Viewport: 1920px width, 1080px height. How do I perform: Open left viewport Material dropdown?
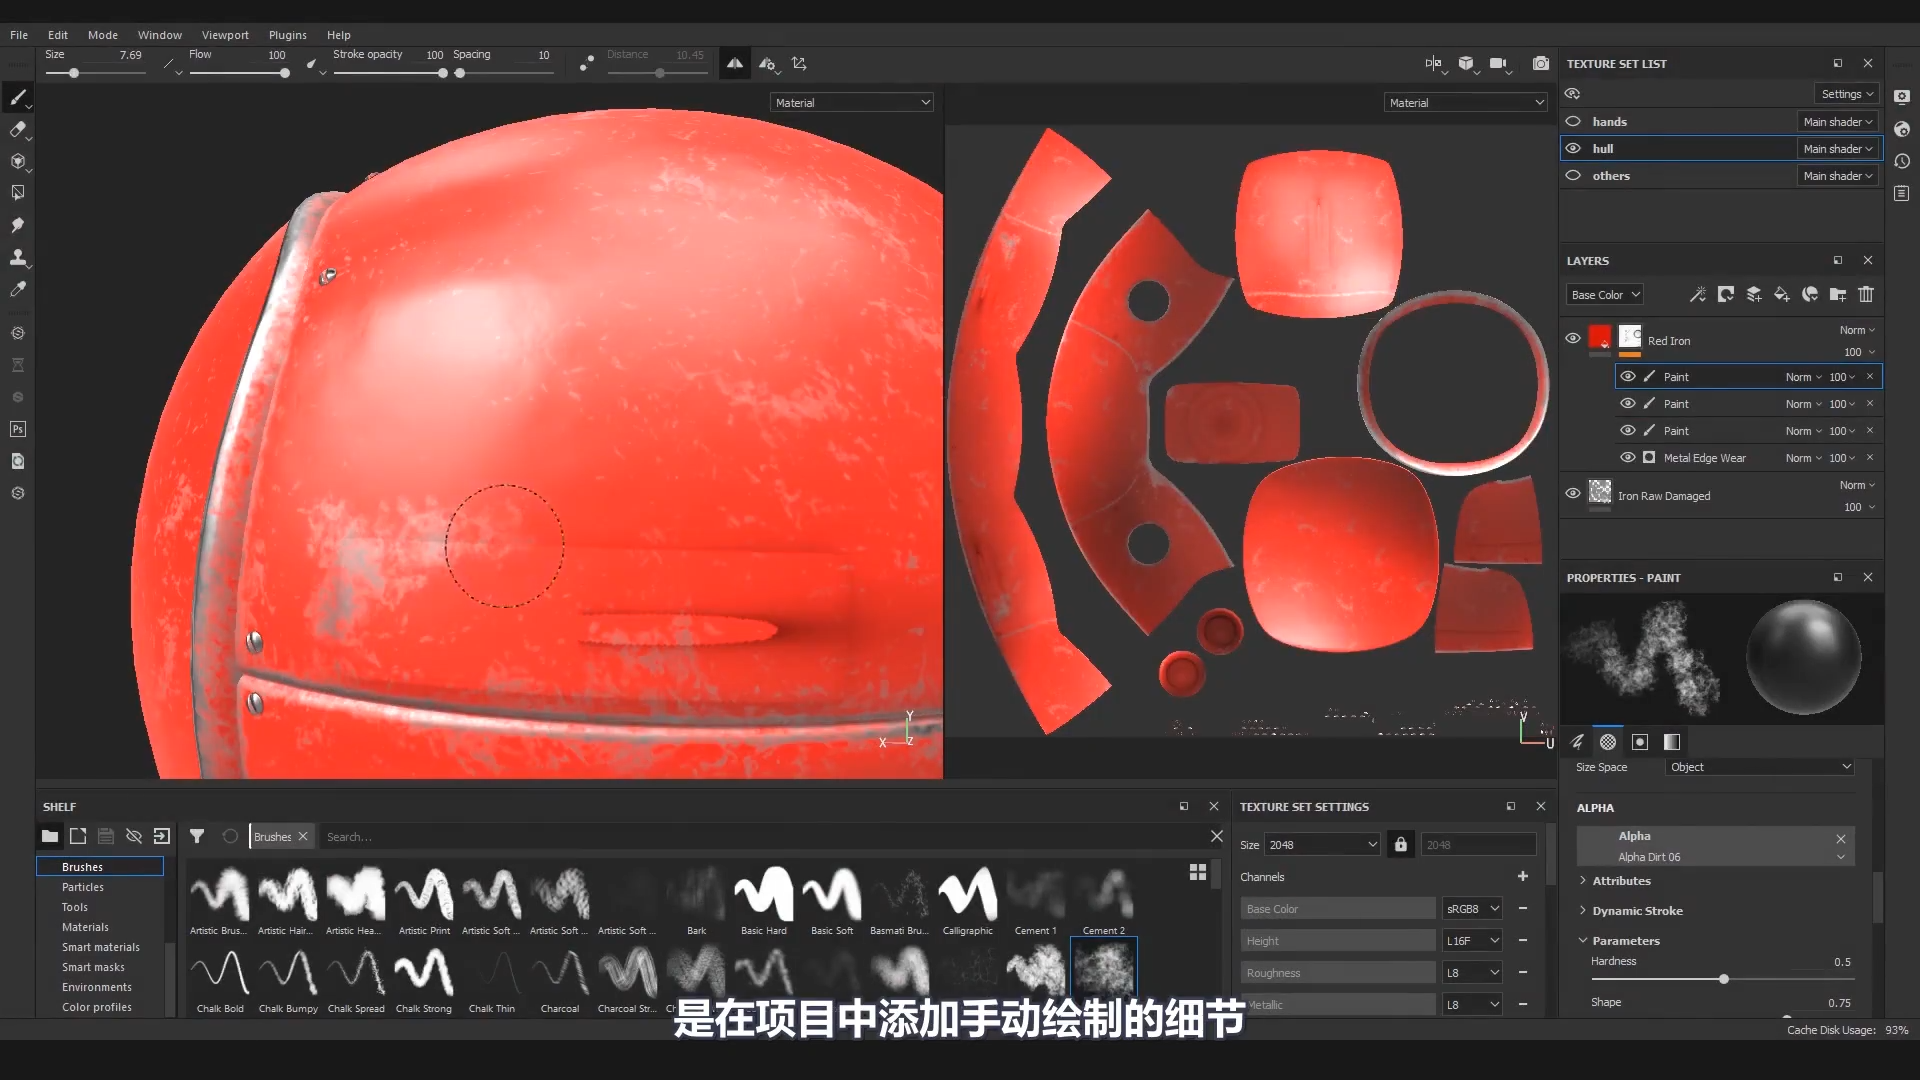point(852,102)
